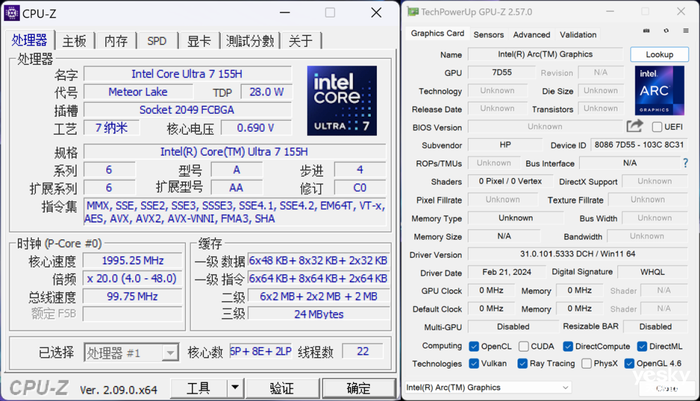Click the 22 thread count value

coord(362,351)
